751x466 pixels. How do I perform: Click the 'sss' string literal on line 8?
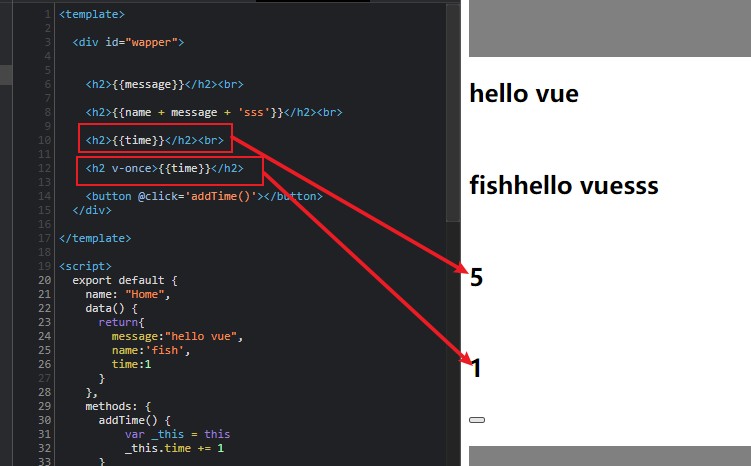pos(254,113)
